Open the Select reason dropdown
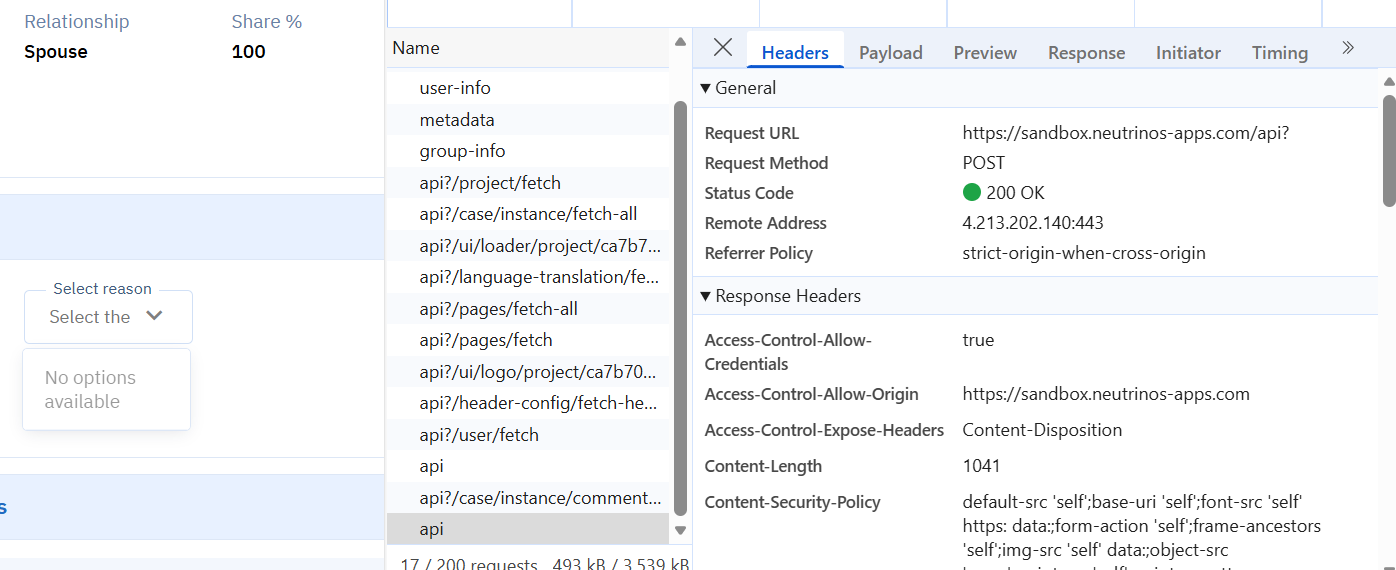This screenshot has height=570, width=1396. (108, 317)
